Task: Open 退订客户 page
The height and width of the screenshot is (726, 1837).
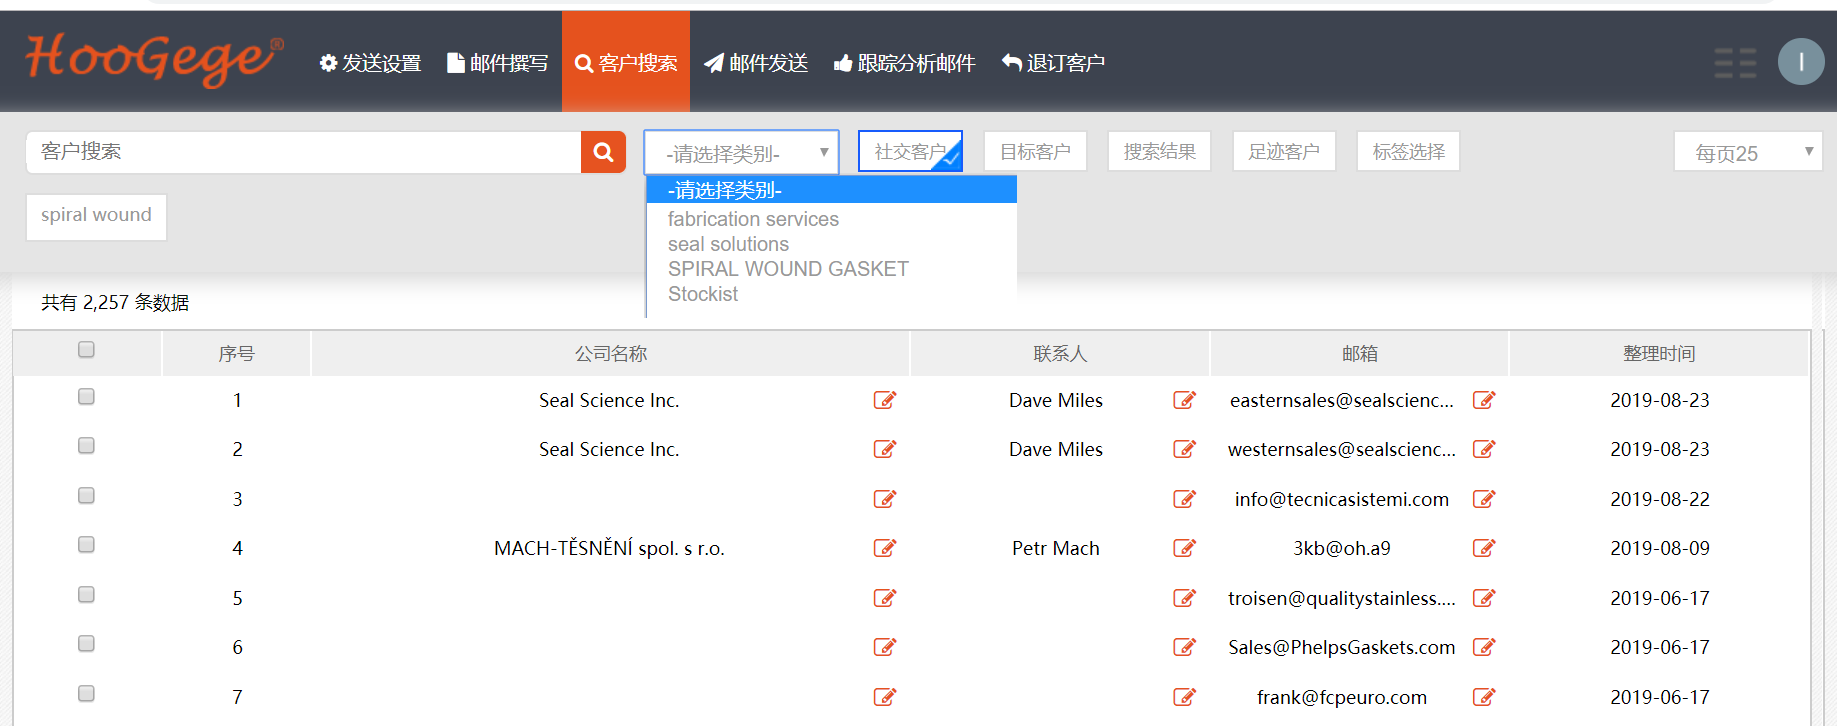Action: click(1053, 63)
